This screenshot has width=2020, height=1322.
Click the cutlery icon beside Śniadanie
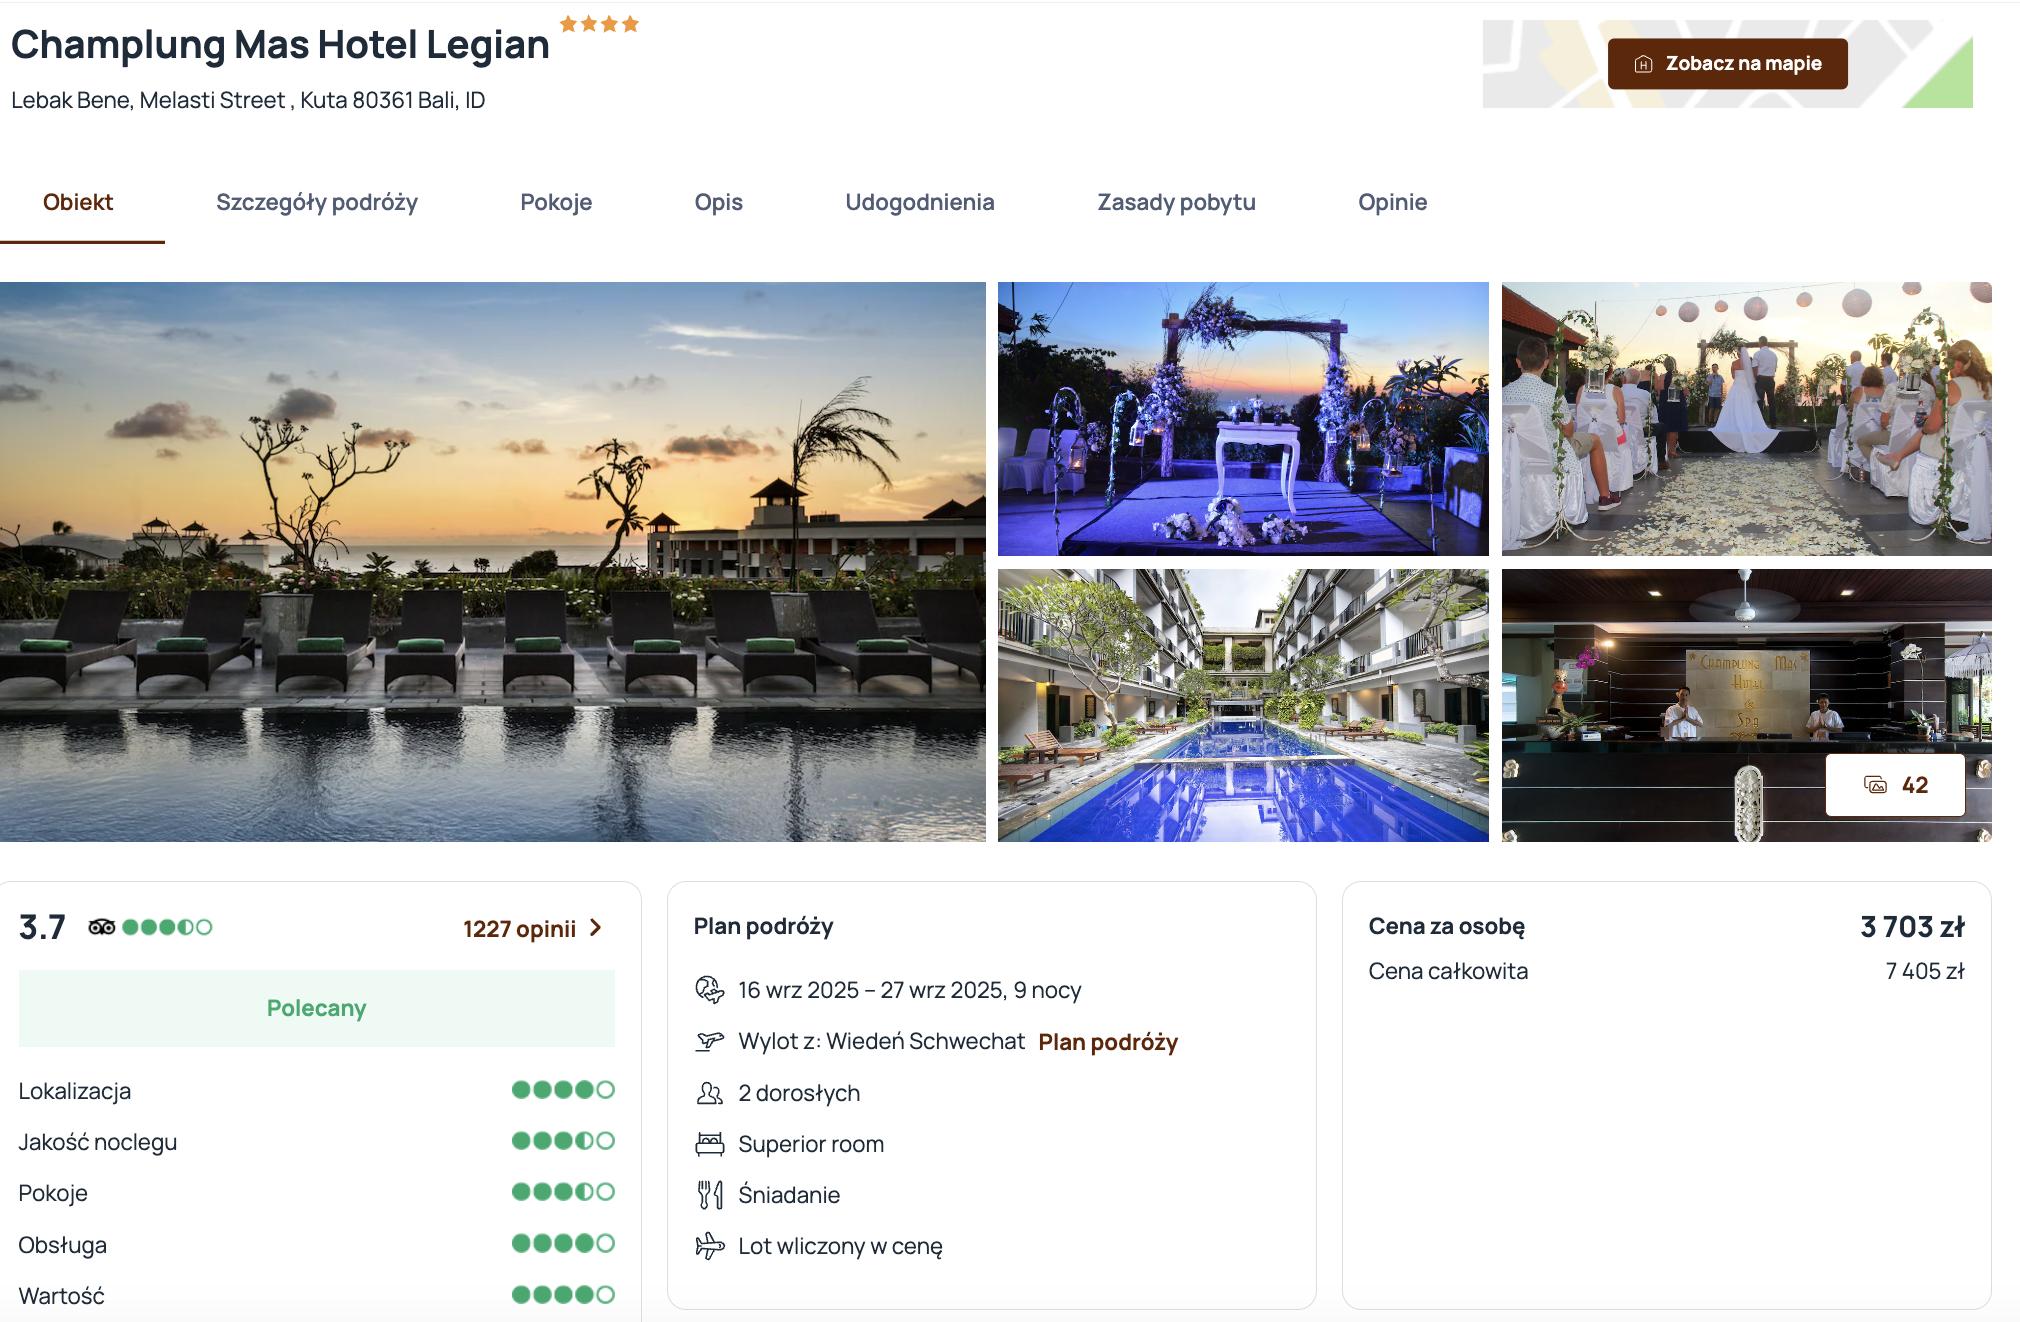coord(709,1195)
